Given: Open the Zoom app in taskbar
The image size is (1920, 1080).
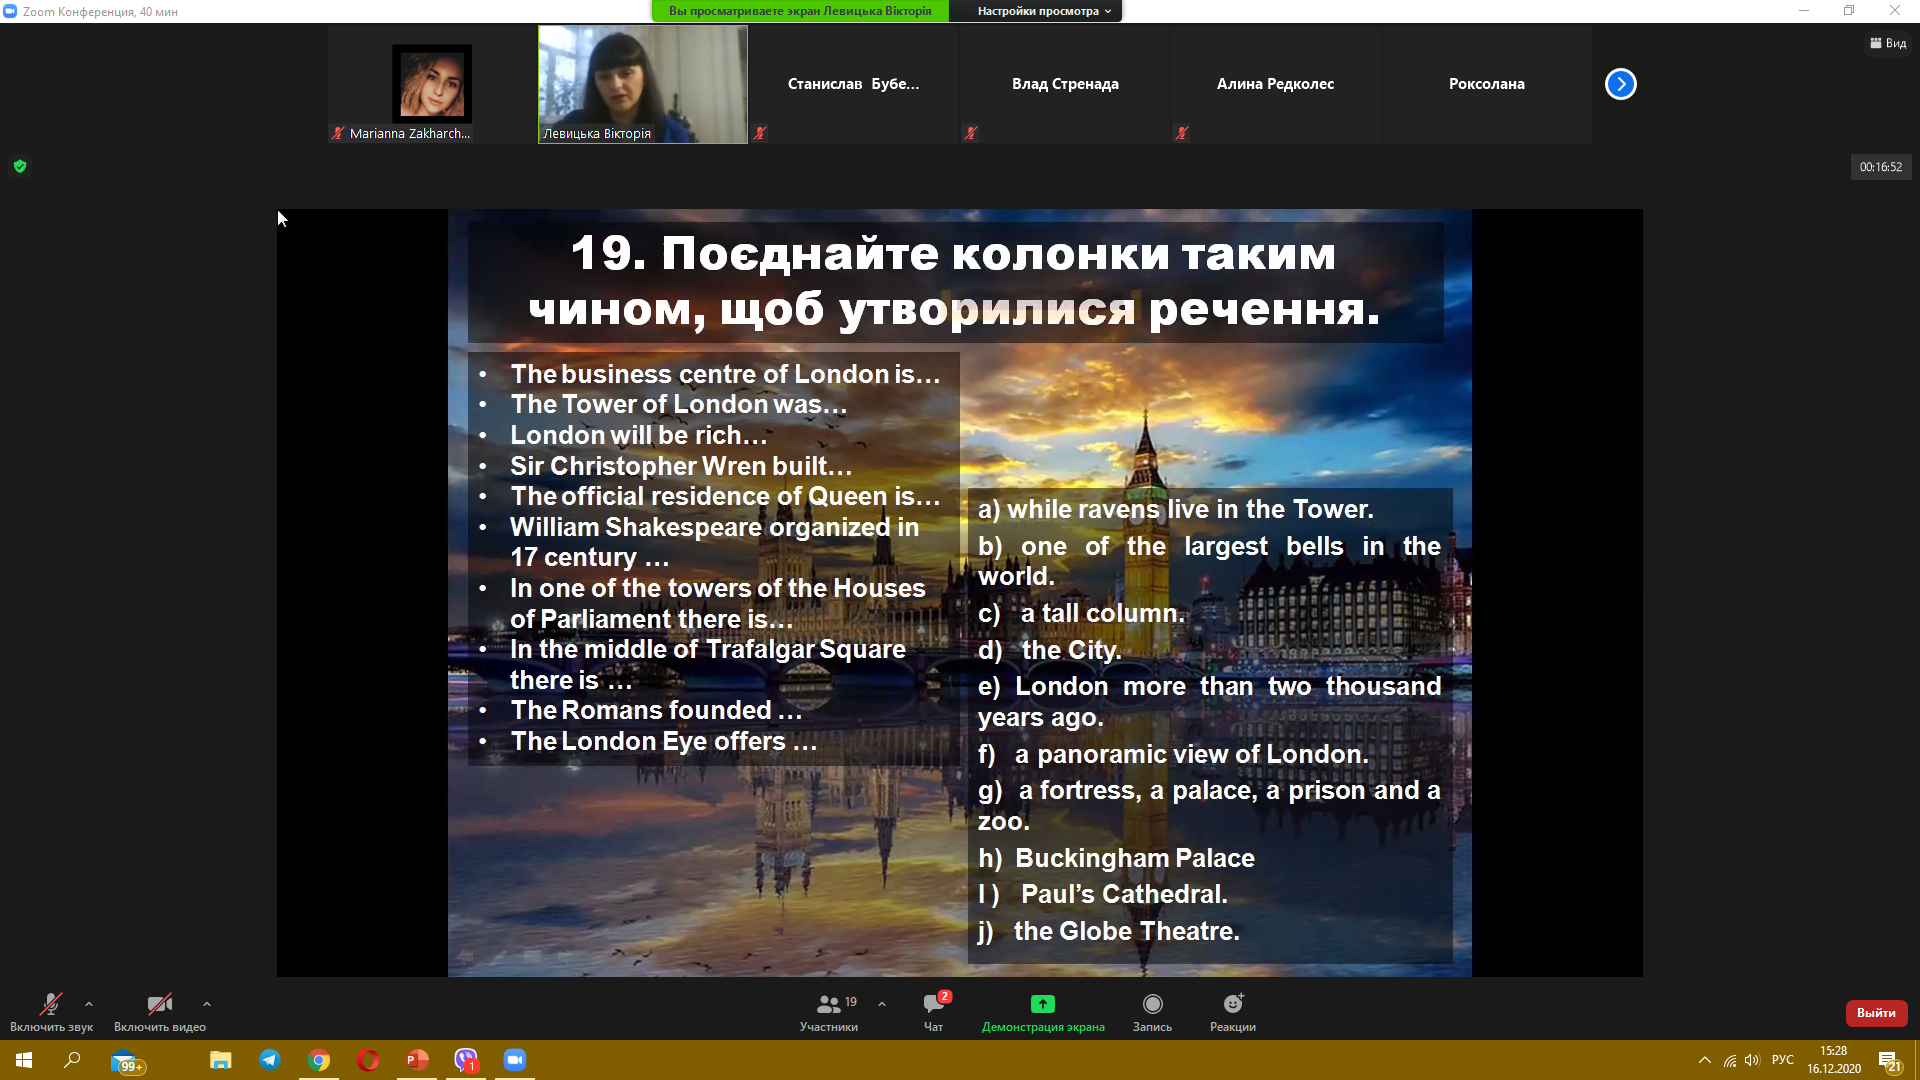Looking at the screenshot, I should coord(515,1060).
